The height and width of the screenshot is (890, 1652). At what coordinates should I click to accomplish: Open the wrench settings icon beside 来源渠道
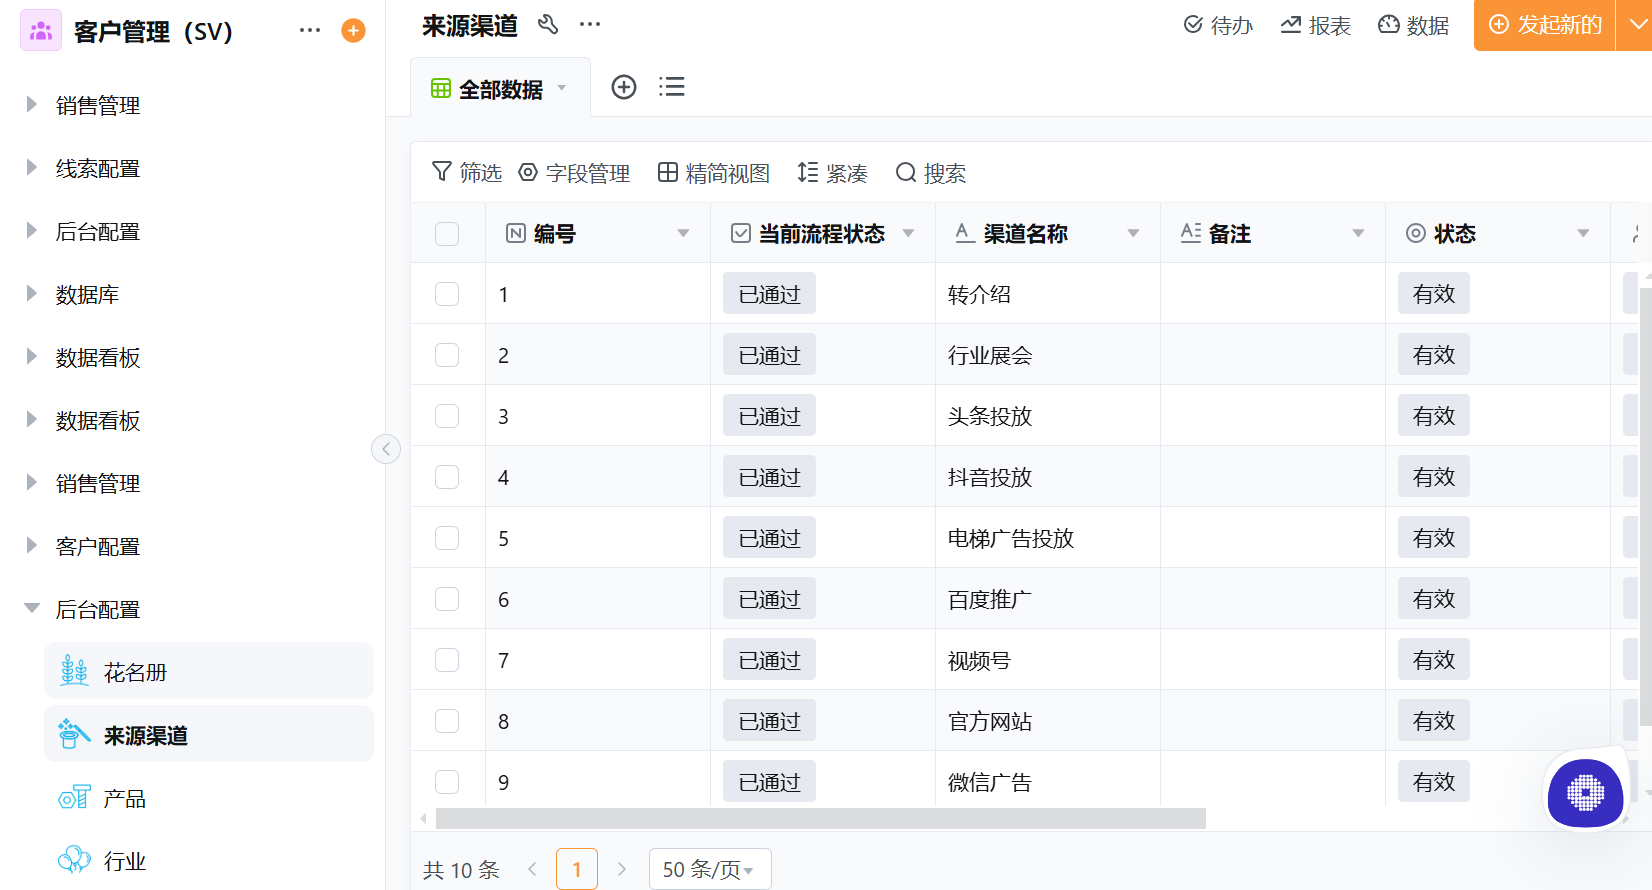(x=548, y=24)
